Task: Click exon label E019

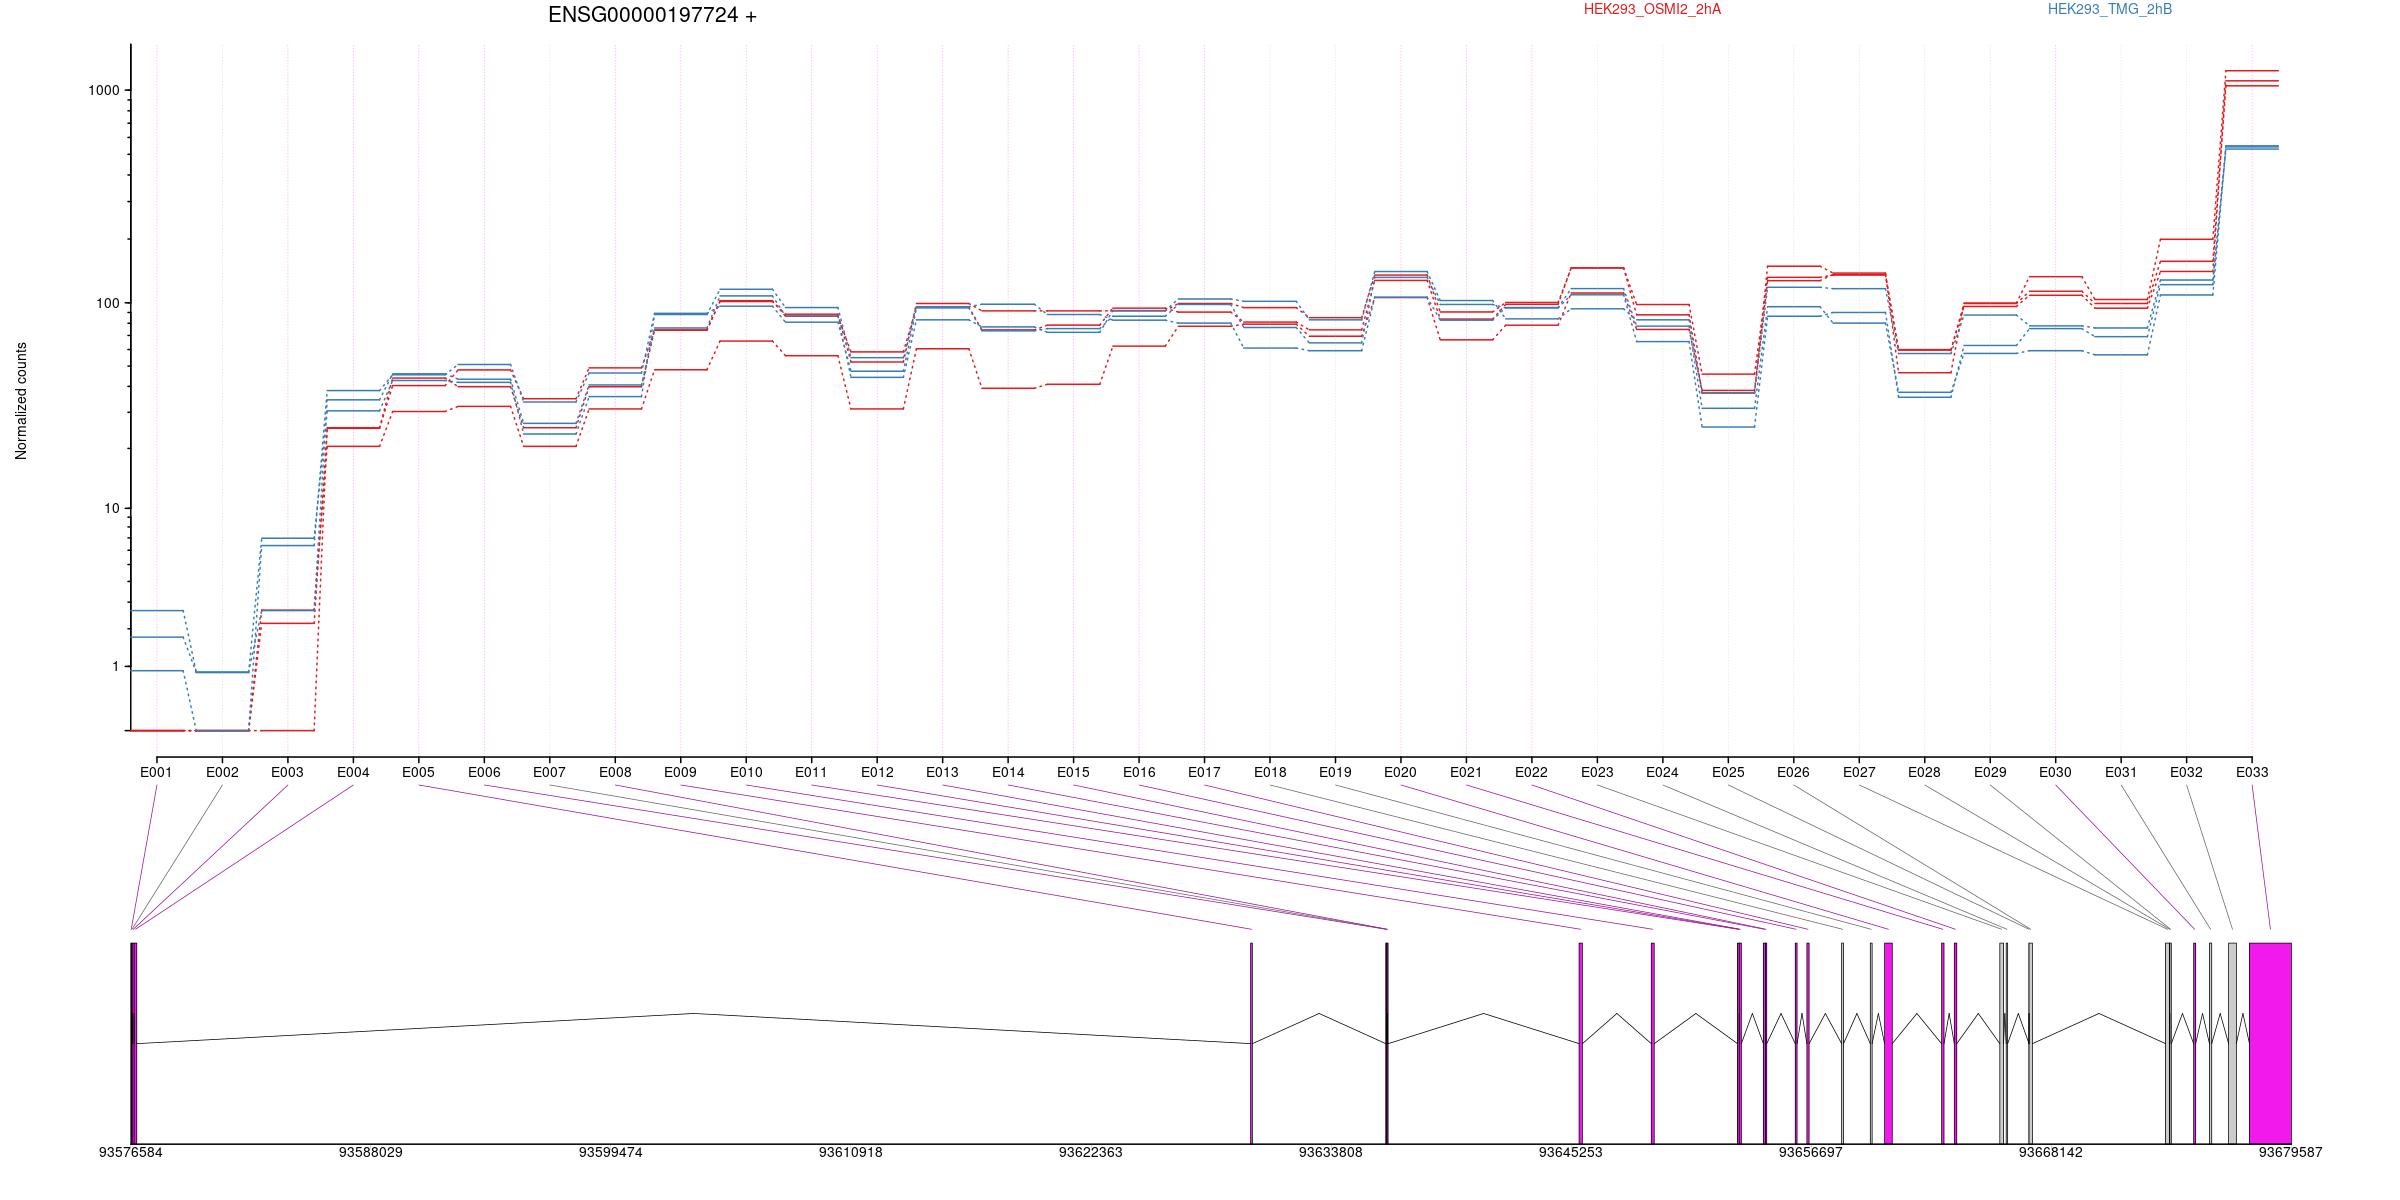Action: tap(1335, 772)
